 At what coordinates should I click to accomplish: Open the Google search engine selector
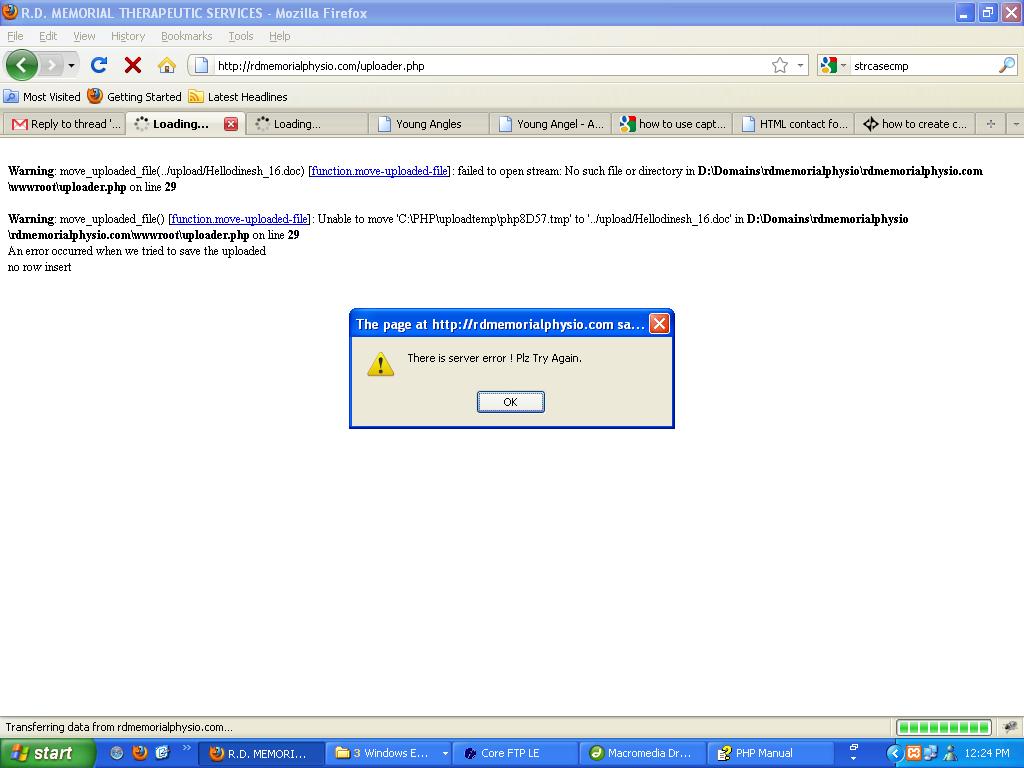click(833, 65)
